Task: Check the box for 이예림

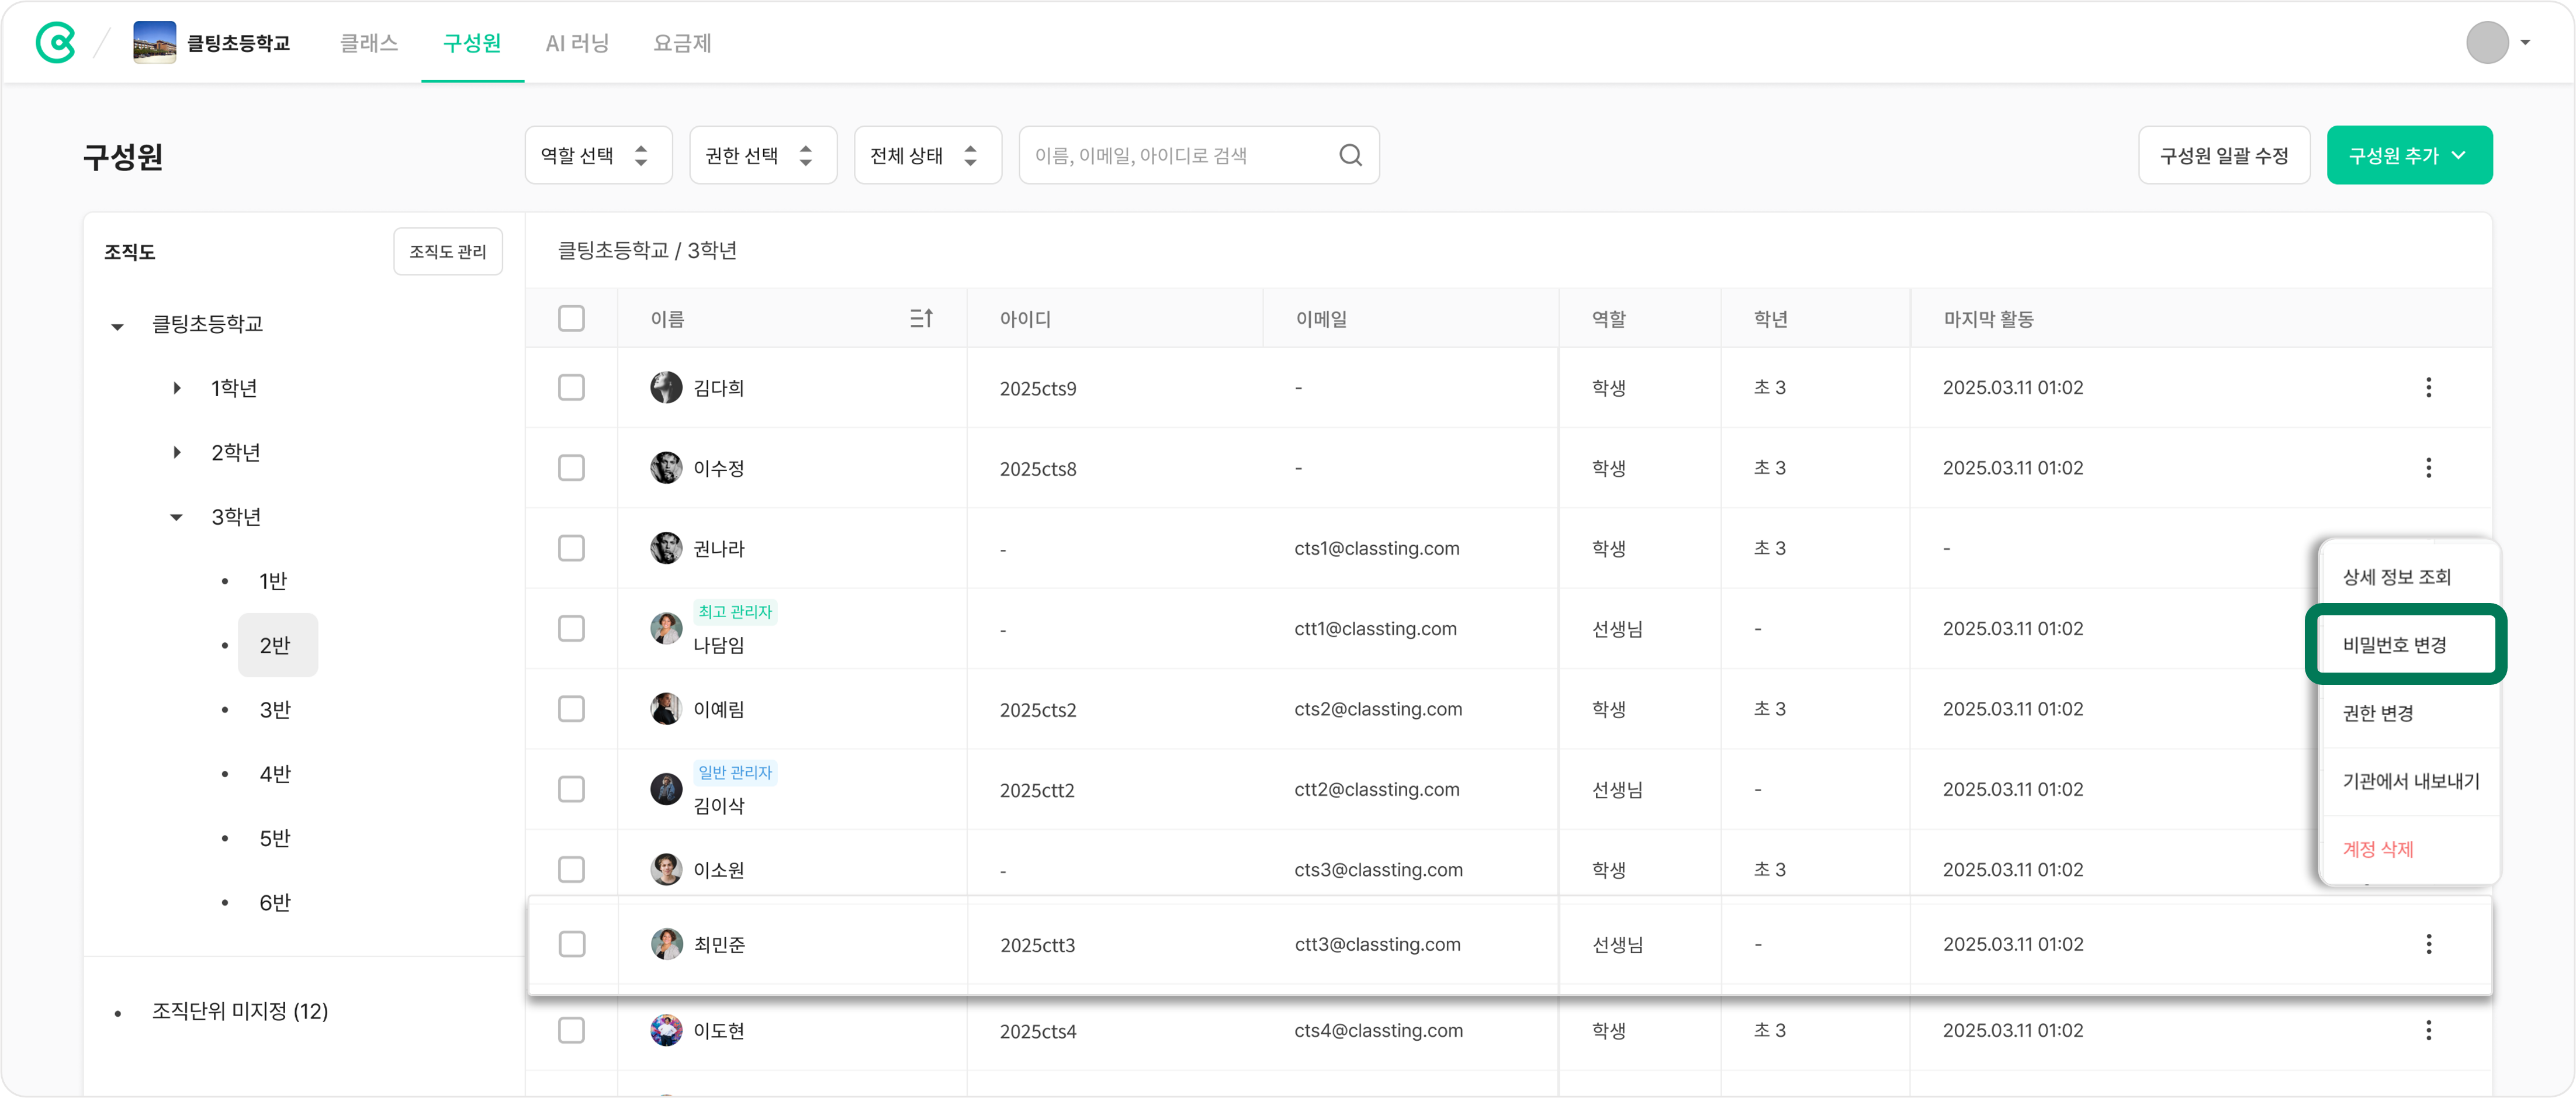Action: coord(571,708)
